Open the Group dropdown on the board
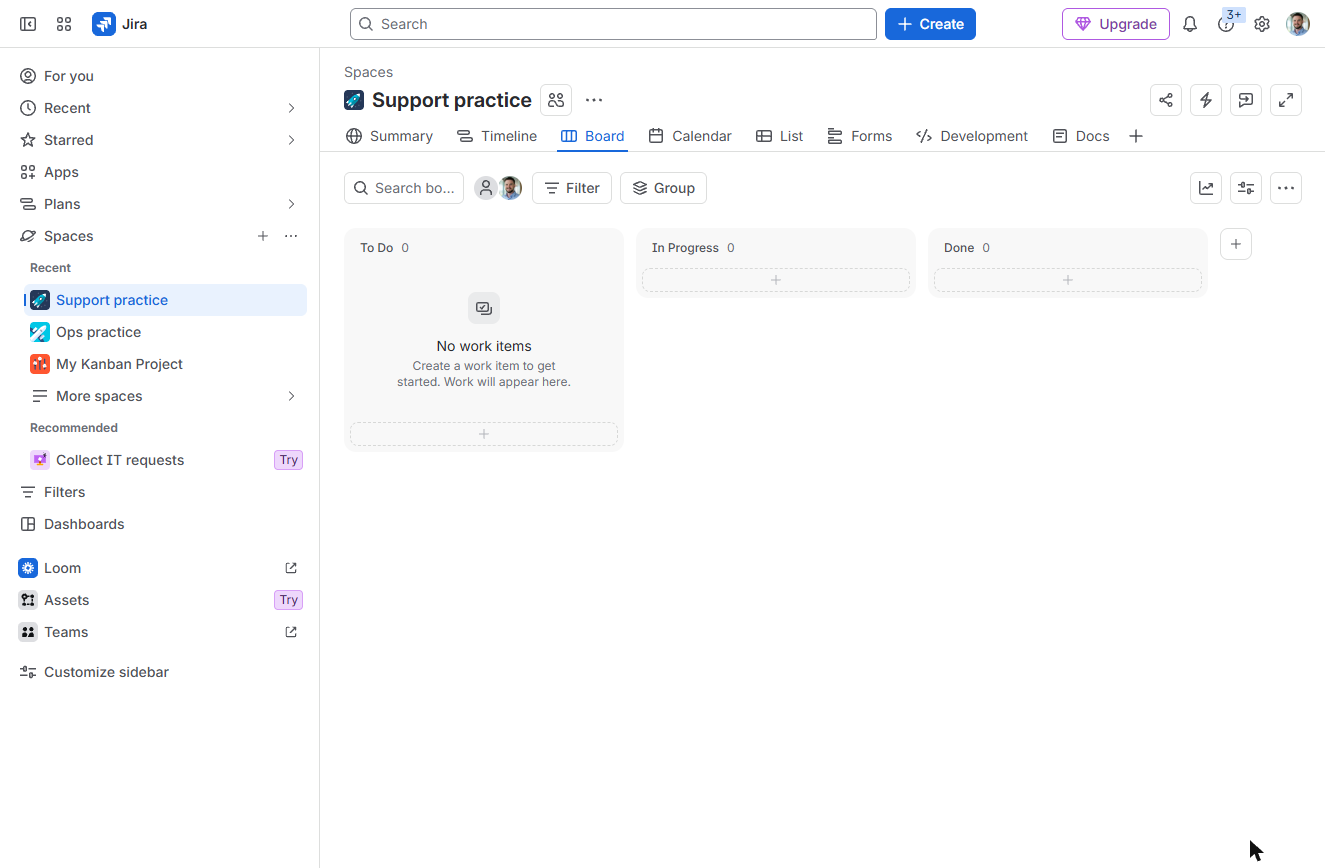 pyautogui.click(x=663, y=188)
